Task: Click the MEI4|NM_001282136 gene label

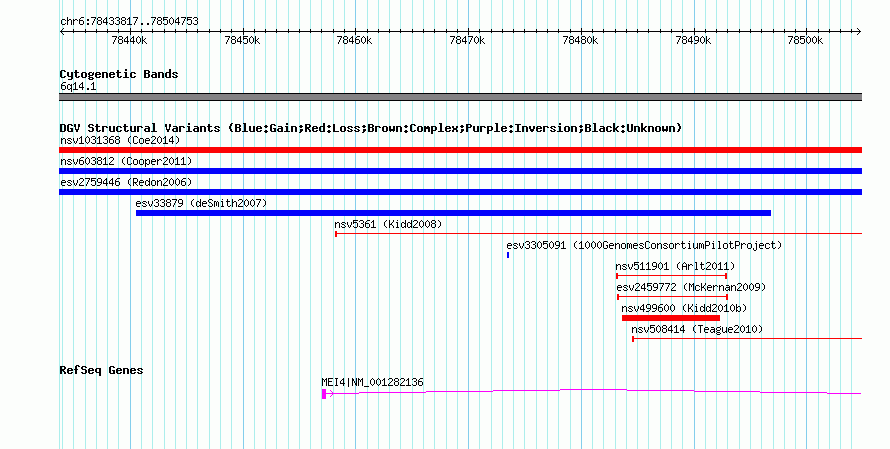Action: coord(372,383)
